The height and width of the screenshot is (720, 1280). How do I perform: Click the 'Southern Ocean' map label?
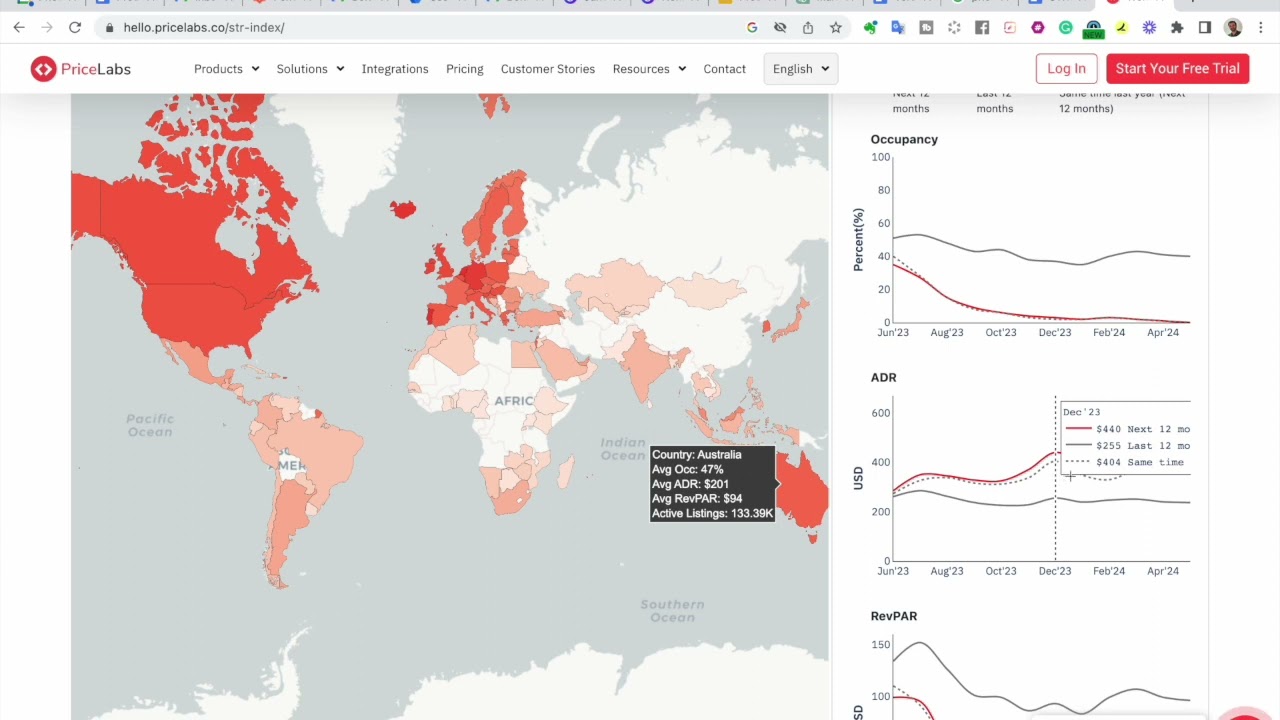(673, 610)
